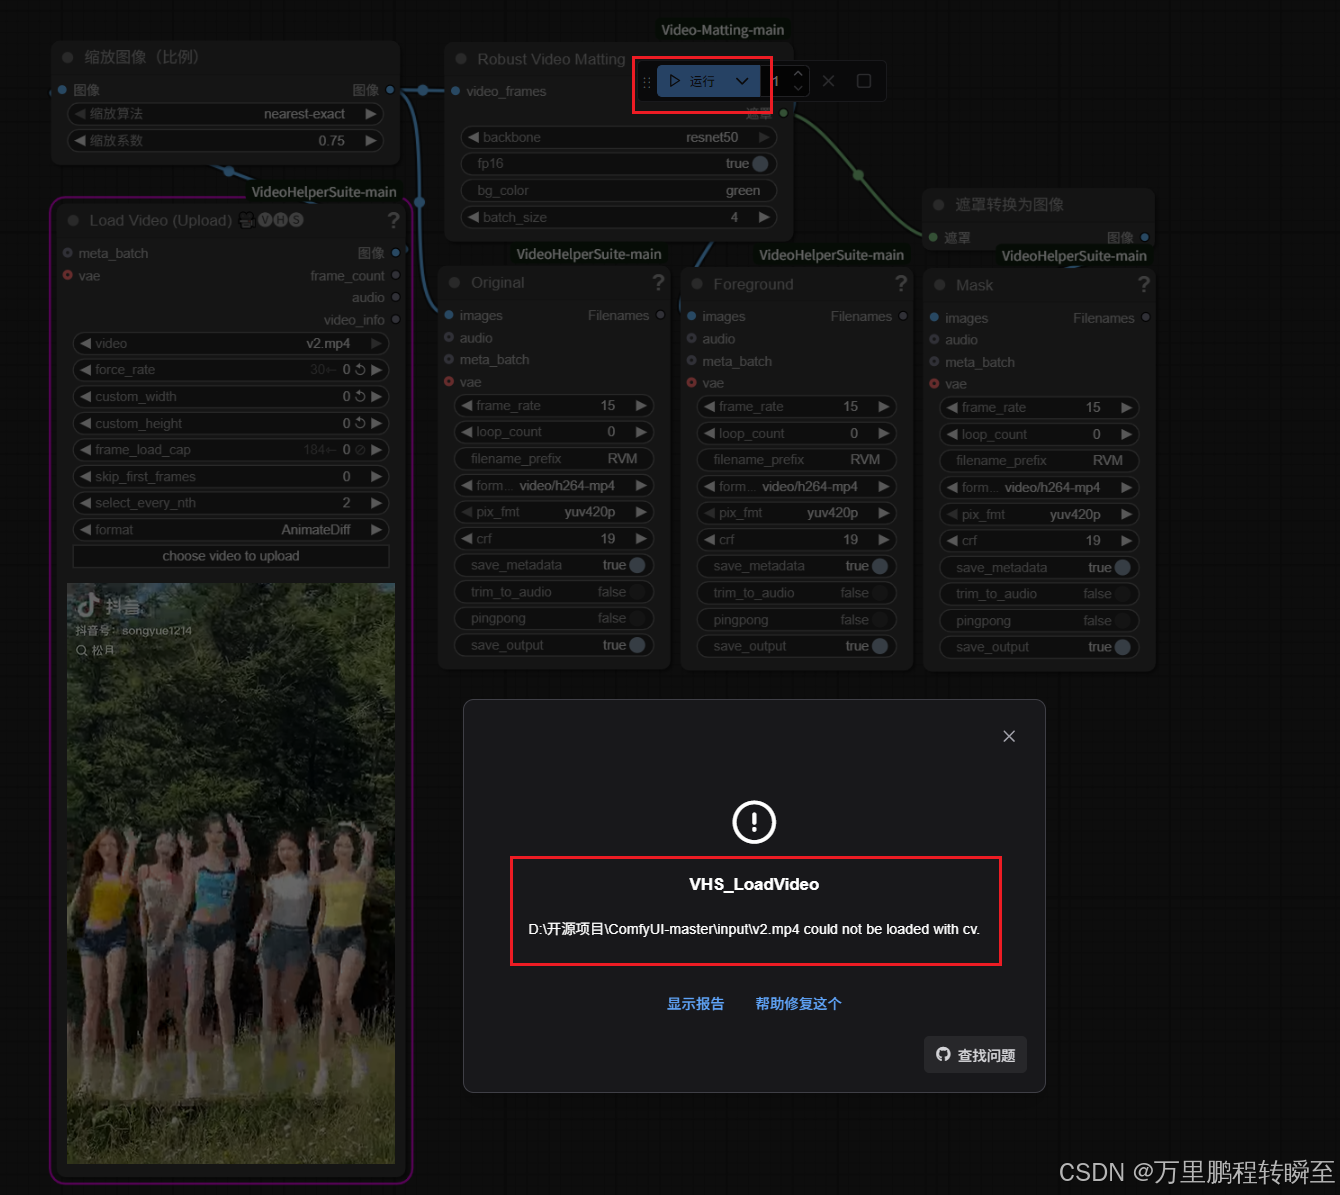Viewport: 1340px width, 1195px height.
Task: Decrease batch_size with its left arrow
Action: pyautogui.click(x=473, y=217)
